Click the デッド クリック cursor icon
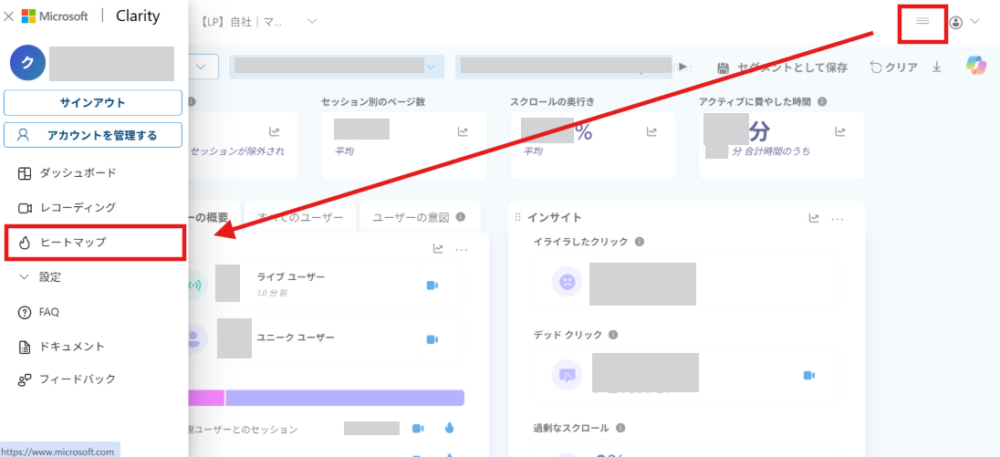This screenshot has width=1000, height=457. coord(567,375)
